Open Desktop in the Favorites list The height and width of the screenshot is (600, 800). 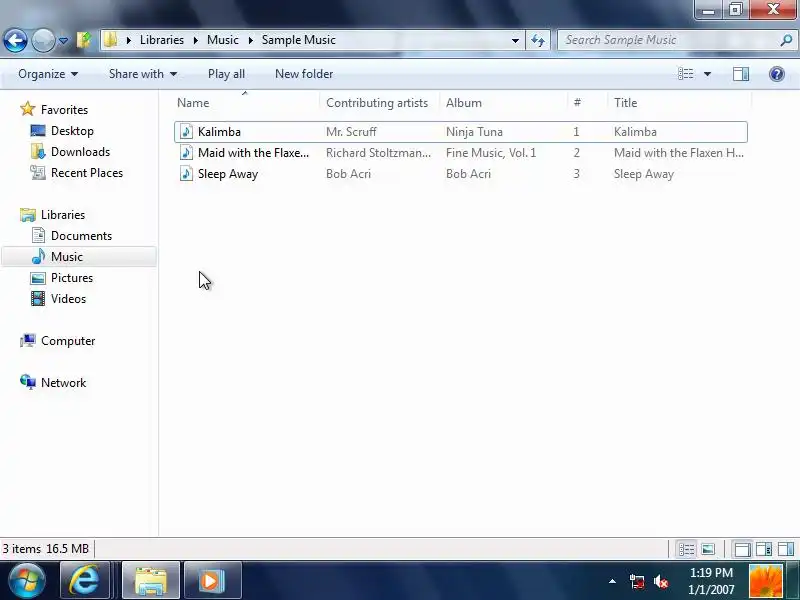(x=72, y=131)
